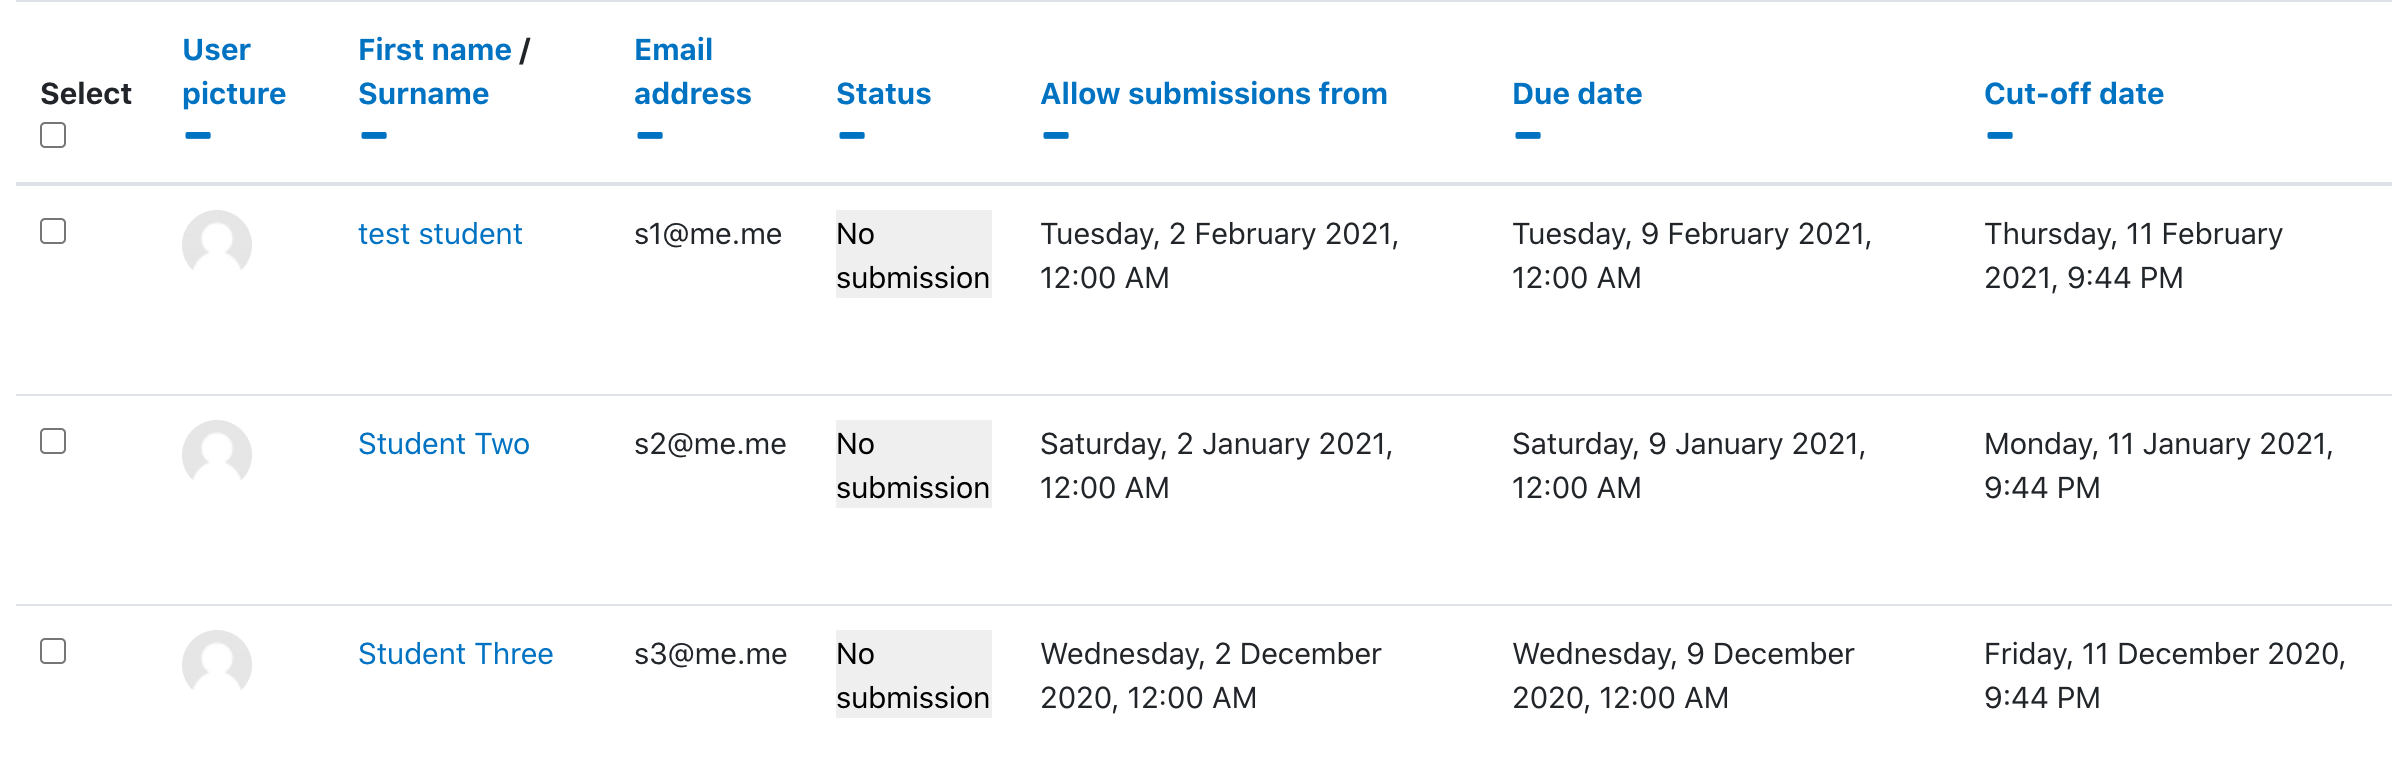Viewport: 2392px width, 772px height.
Task: Collapse the Due date column with its minus icon
Action: 1528,135
